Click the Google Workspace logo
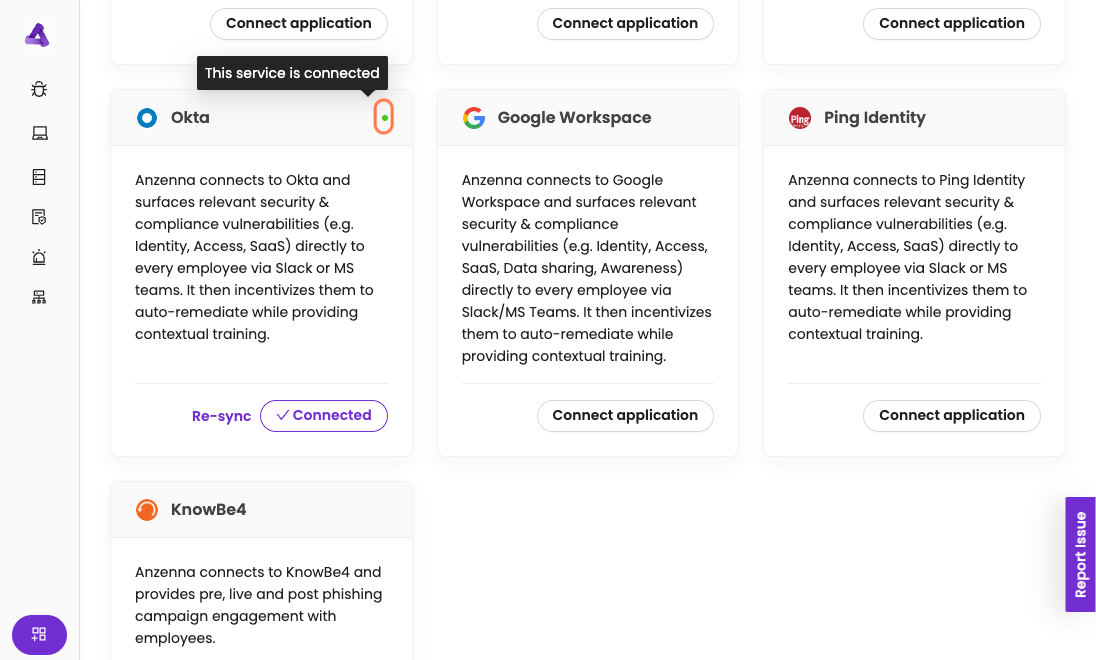The width and height of the screenshot is (1096, 660). (474, 118)
